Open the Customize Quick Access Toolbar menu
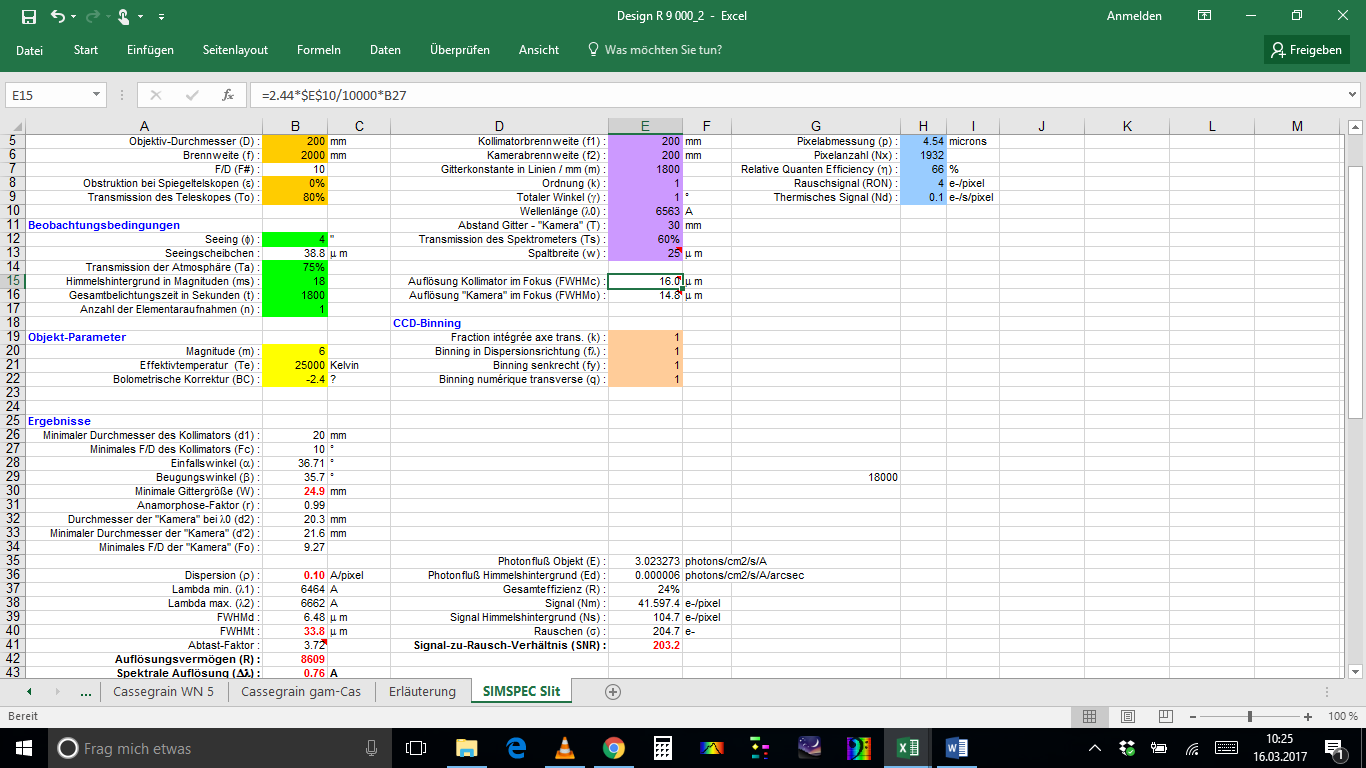 click(160, 17)
